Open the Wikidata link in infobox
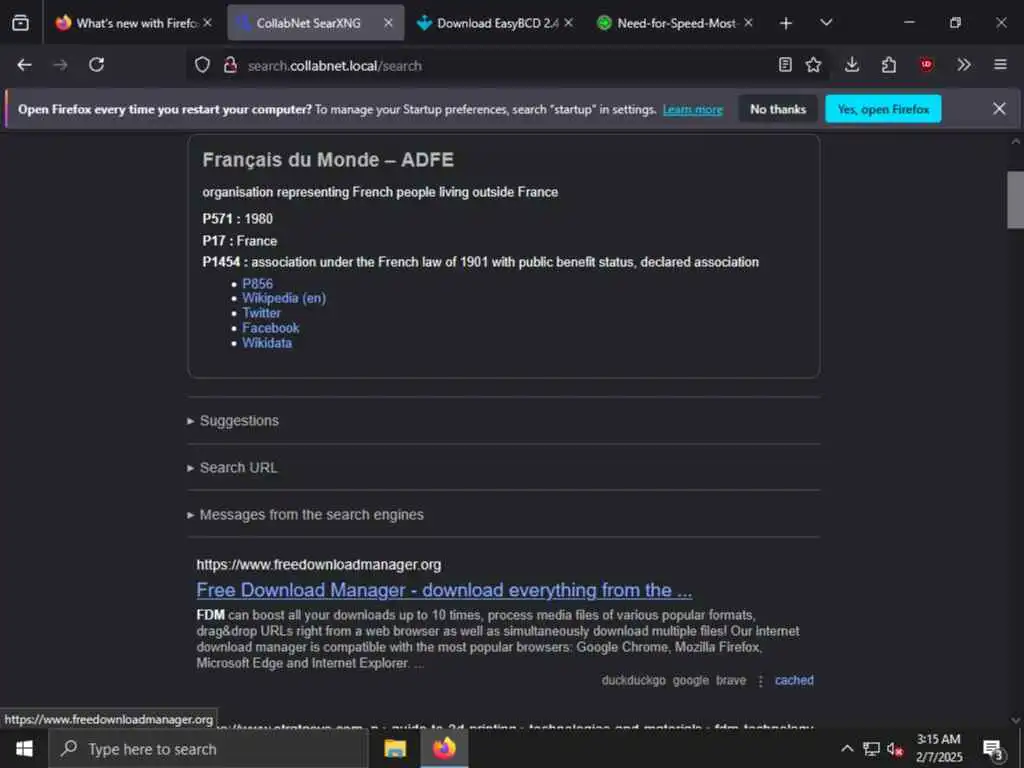This screenshot has width=1024, height=768. point(266,343)
